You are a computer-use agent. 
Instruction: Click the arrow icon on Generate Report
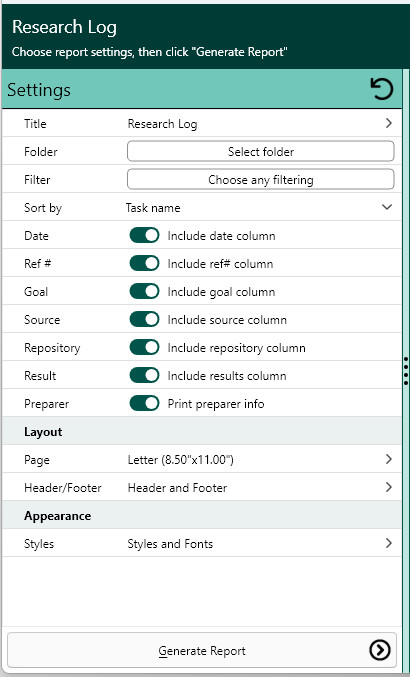380,650
